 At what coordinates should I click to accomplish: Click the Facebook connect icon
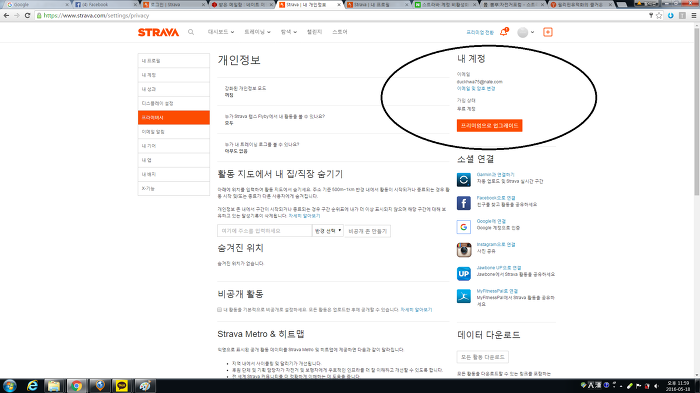463,203
